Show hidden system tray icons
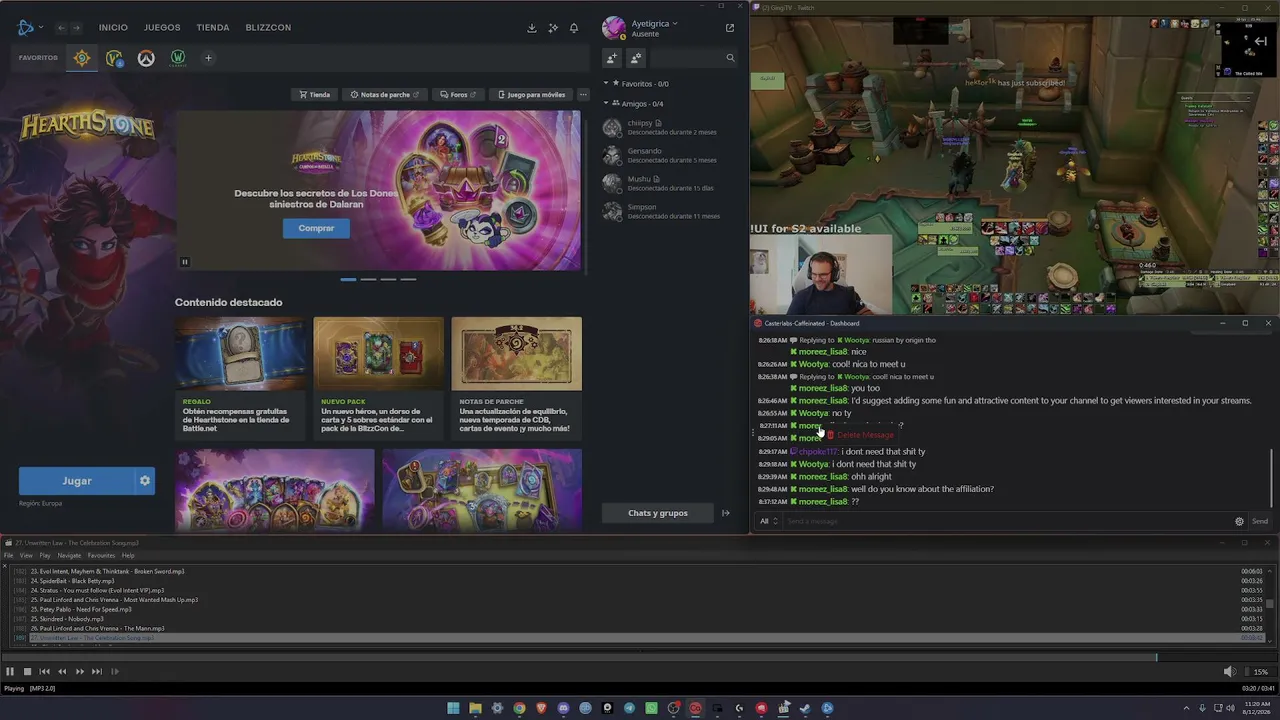Image resolution: width=1280 pixels, height=720 pixels. (x=1187, y=708)
